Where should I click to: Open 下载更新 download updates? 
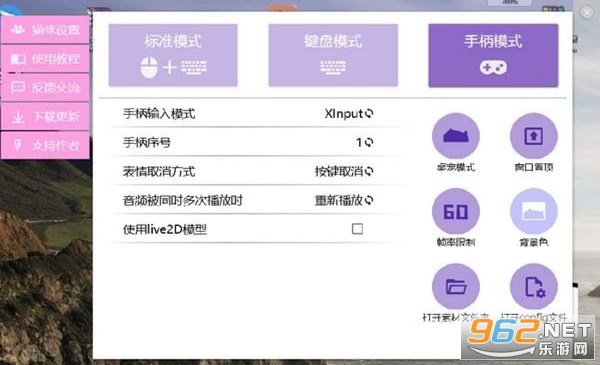45,116
